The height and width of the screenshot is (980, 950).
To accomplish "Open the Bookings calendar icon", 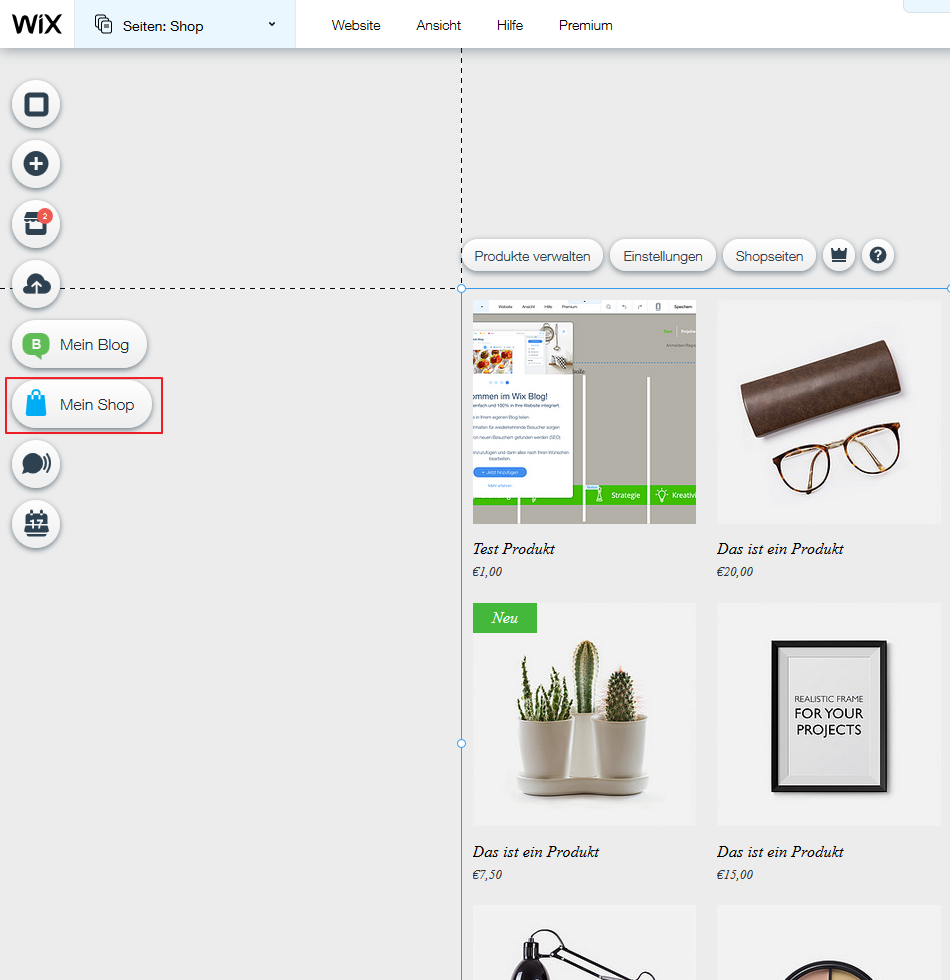I will pos(36,523).
